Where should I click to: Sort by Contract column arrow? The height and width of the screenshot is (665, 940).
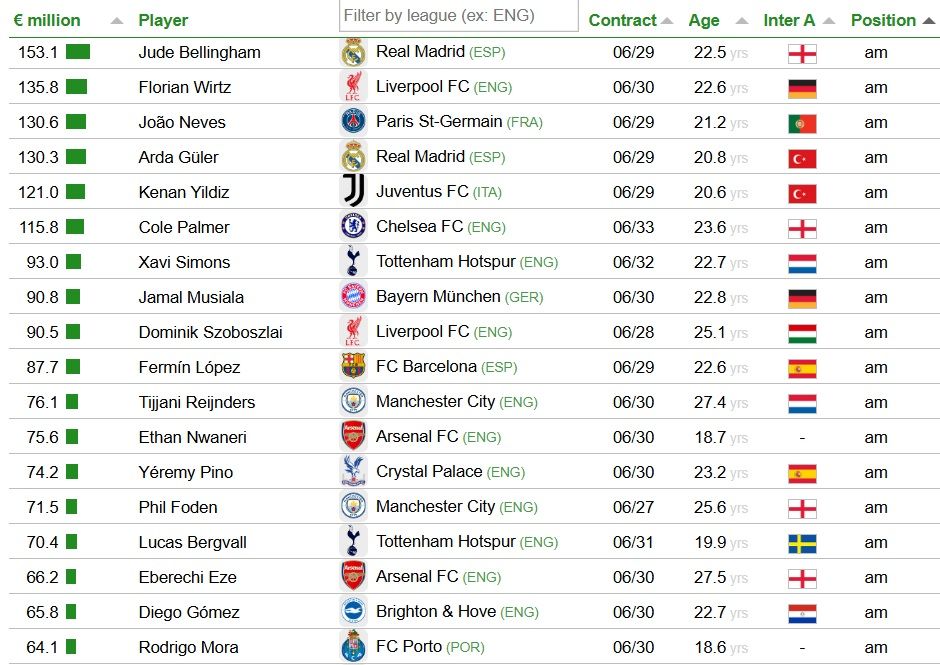[668, 21]
